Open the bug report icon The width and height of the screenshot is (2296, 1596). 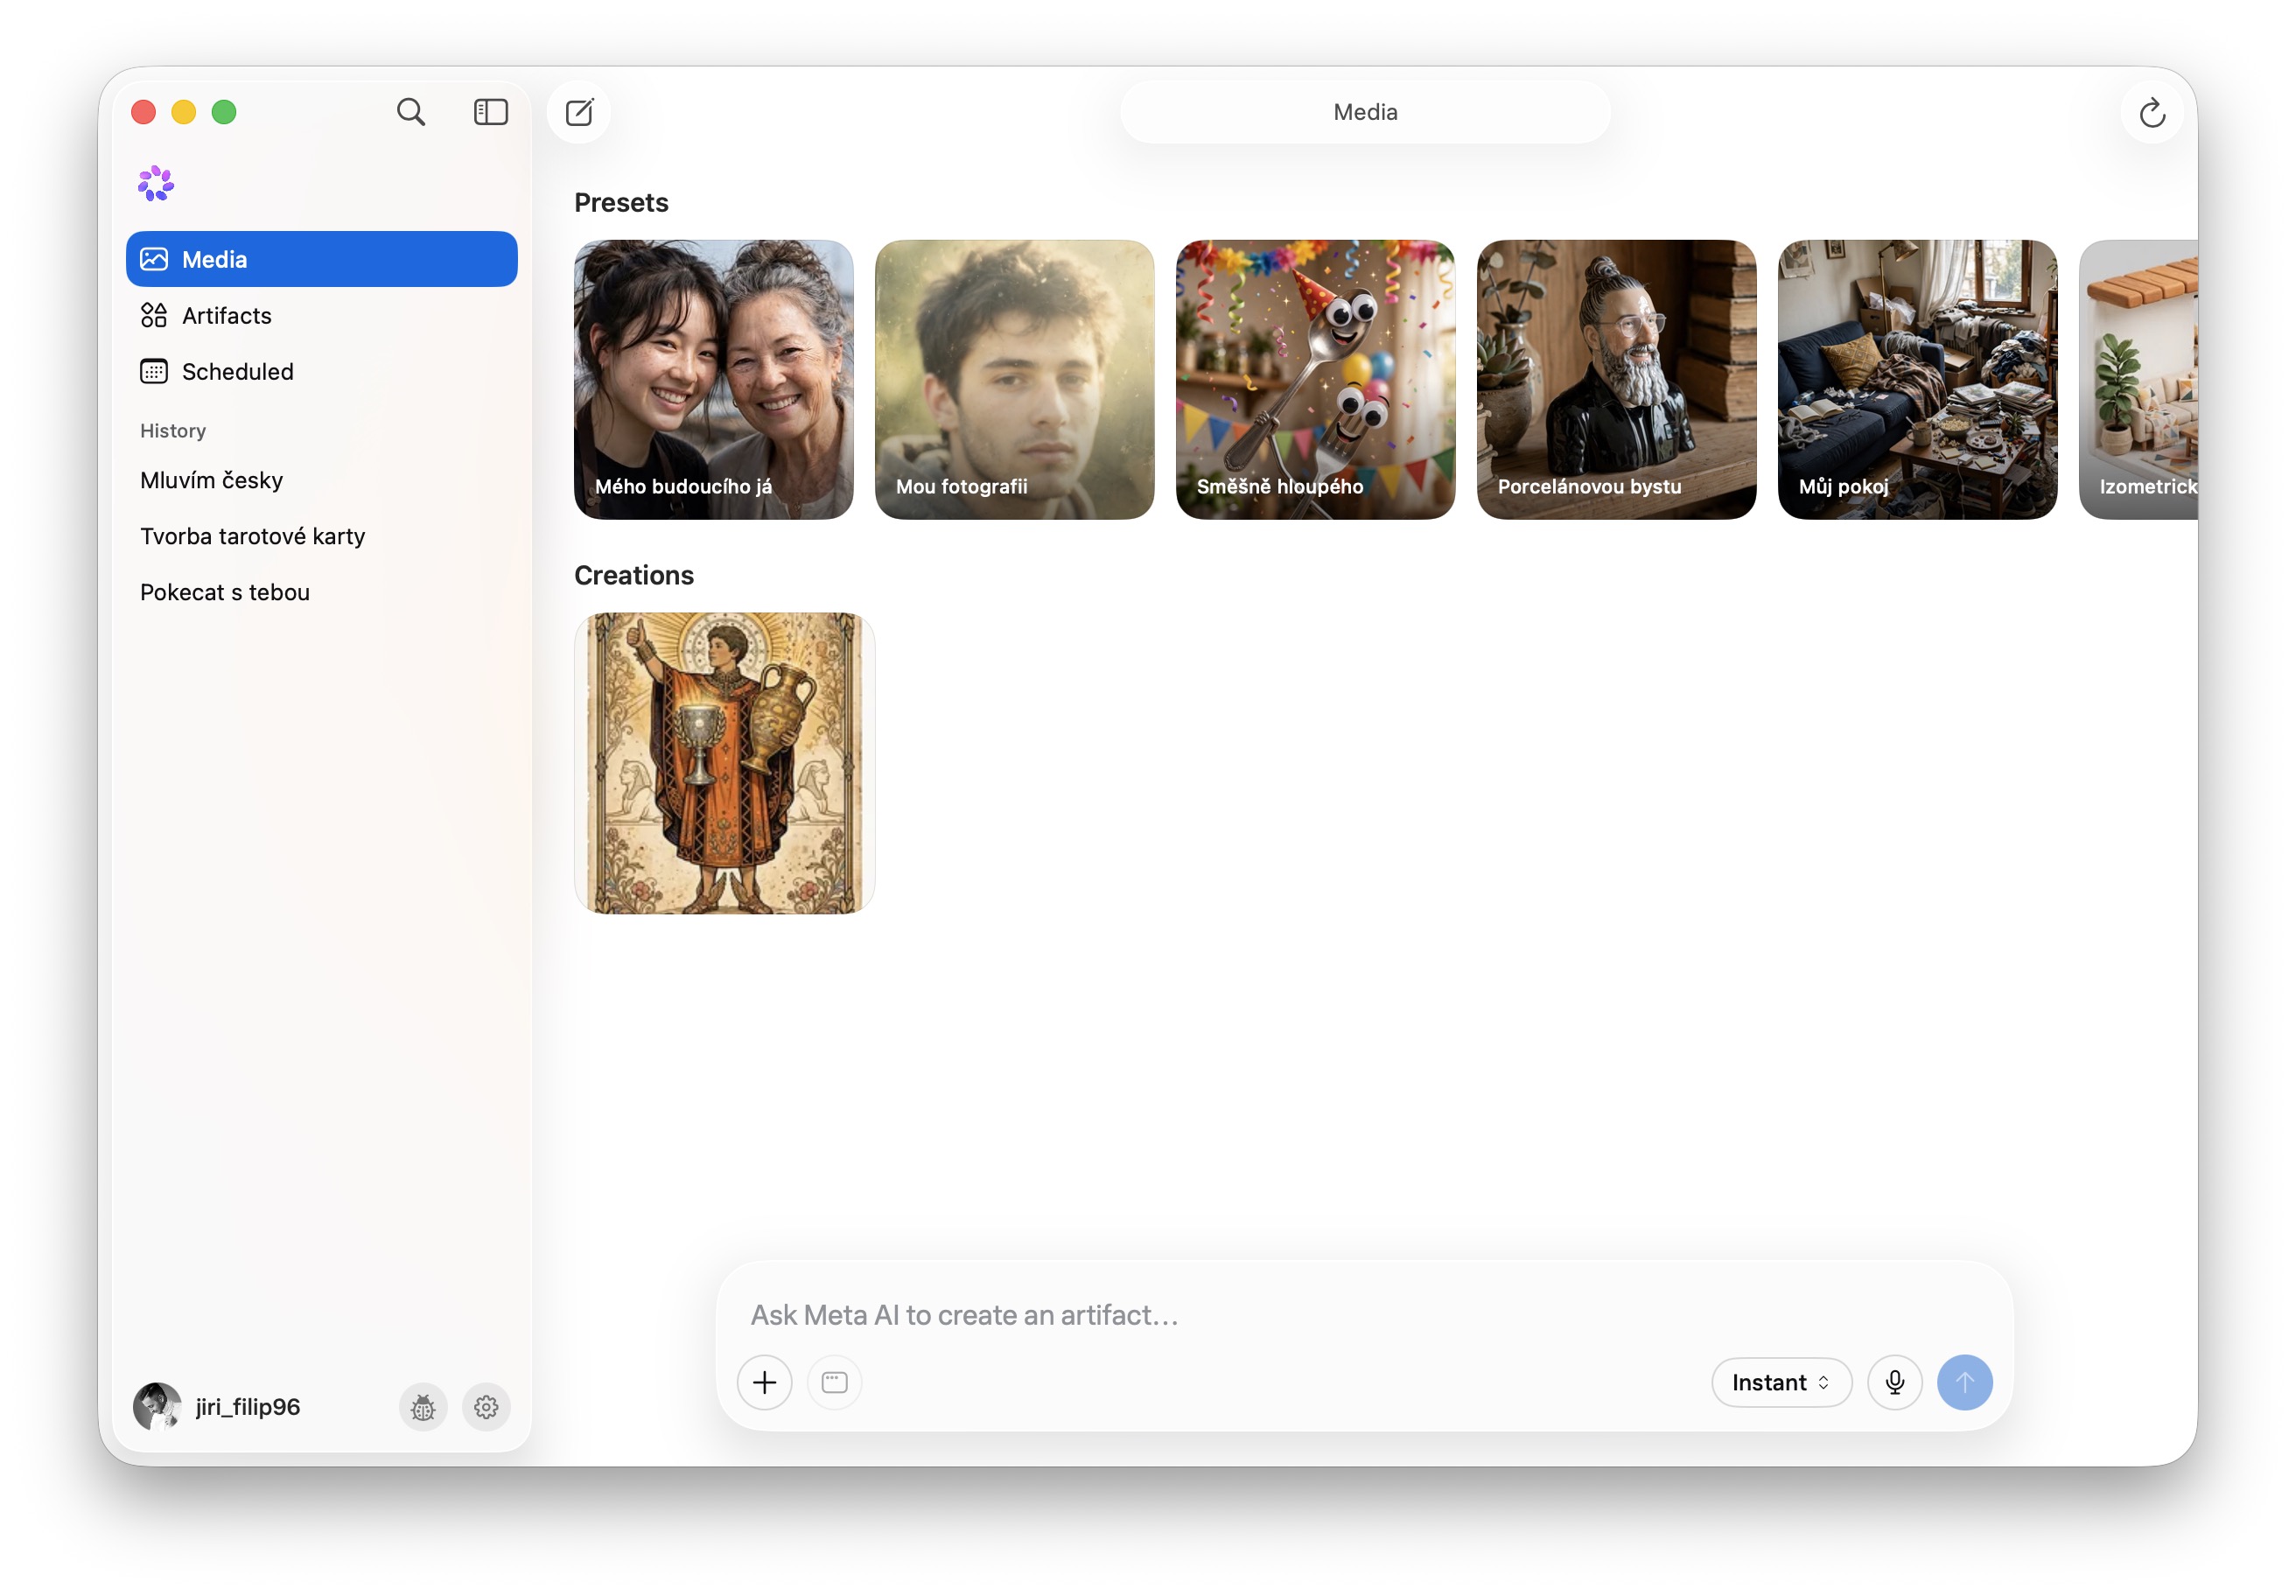coord(423,1407)
